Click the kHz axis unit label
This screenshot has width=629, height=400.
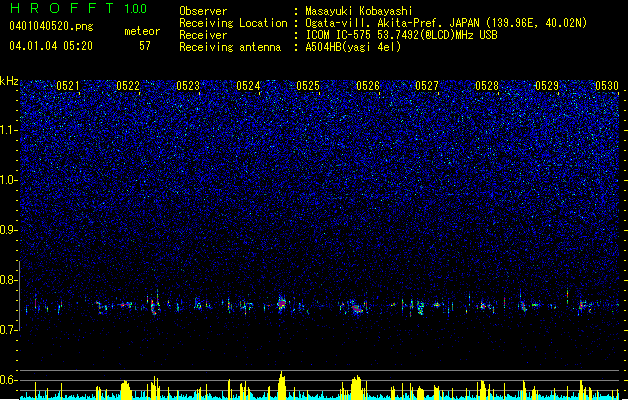point(9,81)
